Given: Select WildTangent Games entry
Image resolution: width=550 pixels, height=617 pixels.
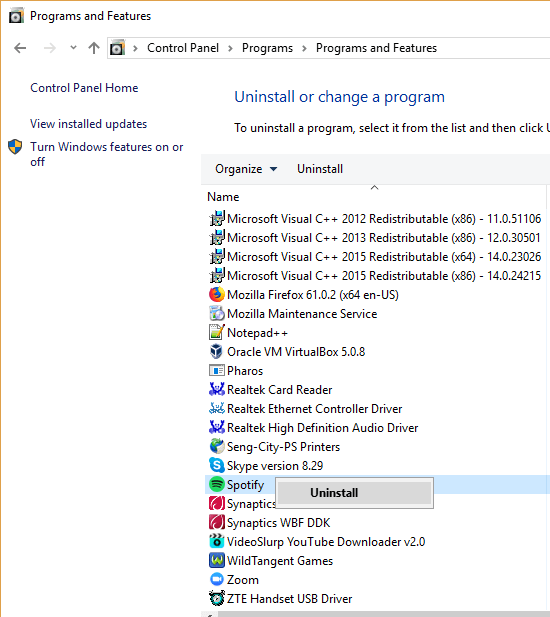Looking at the screenshot, I should tap(280, 561).
